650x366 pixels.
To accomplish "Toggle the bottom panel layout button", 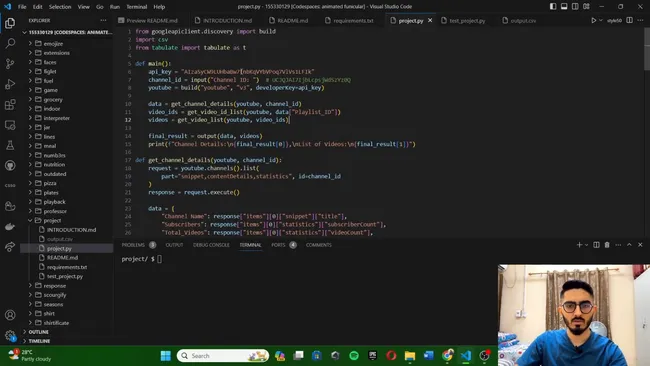I will click(x=564, y=7).
